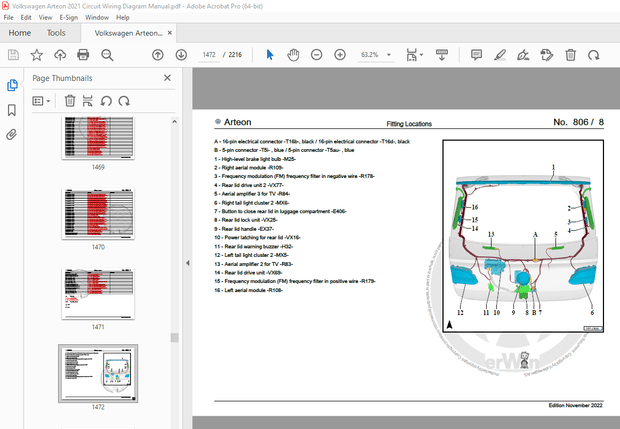Close the Page Thumbnails panel
This screenshot has width=620, height=429.
pos(167,78)
